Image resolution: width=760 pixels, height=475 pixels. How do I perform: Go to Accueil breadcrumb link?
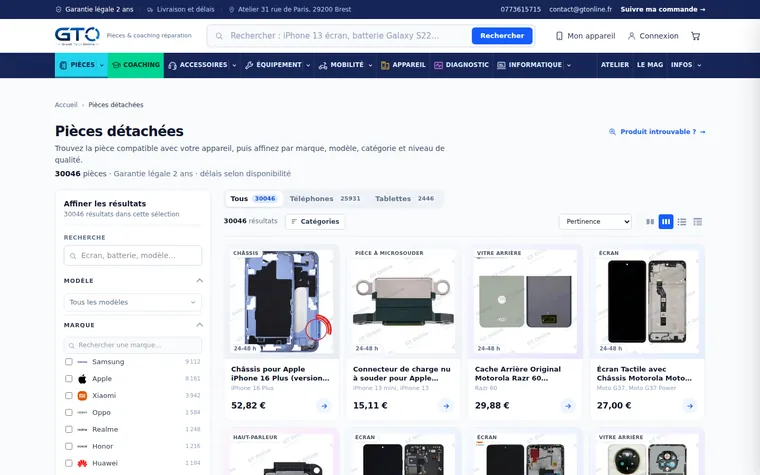point(66,105)
